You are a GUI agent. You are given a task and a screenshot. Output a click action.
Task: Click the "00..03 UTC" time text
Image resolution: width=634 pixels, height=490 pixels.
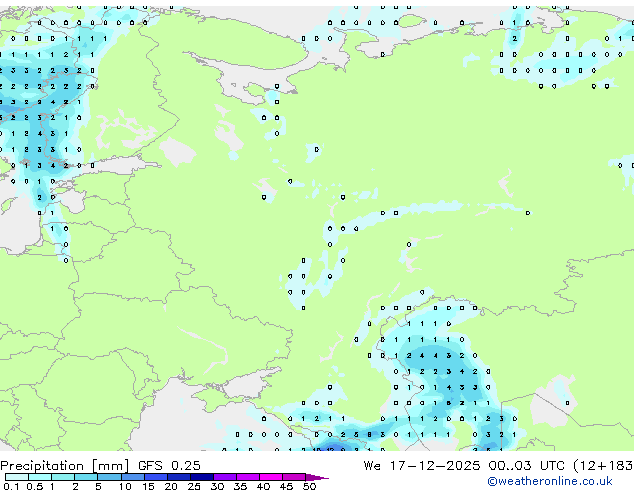[x=526, y=466]
